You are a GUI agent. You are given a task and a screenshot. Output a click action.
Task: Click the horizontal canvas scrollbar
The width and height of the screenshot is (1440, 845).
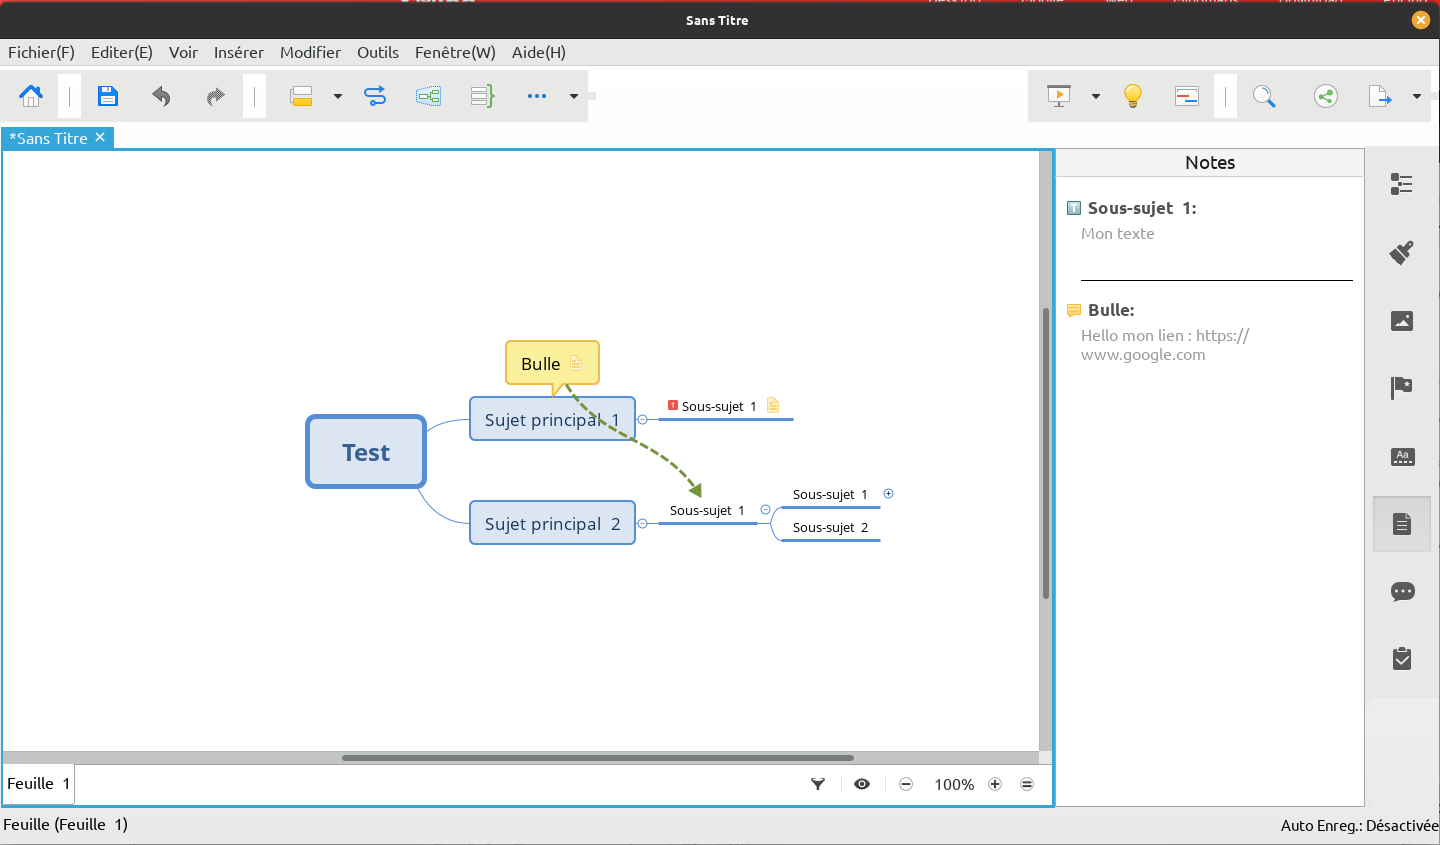tap(598, 758)
